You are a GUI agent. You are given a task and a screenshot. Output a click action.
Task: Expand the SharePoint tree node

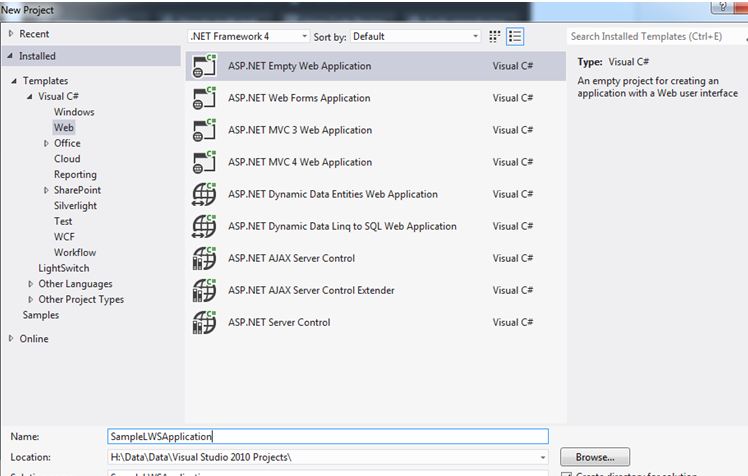tap(46, 190)
